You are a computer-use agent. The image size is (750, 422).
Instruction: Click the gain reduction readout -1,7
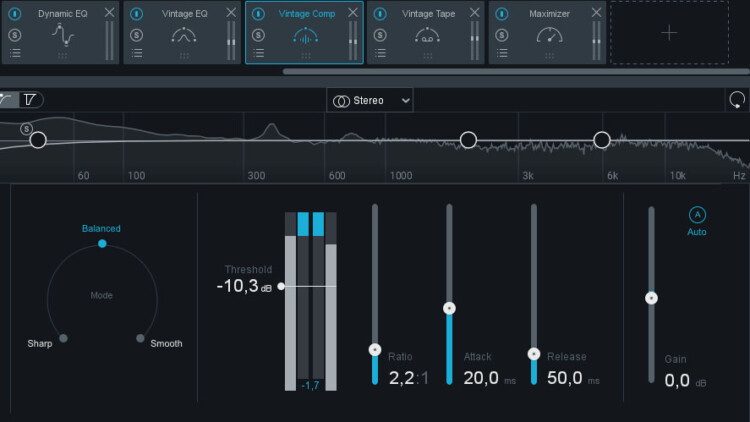coord(310,386)
